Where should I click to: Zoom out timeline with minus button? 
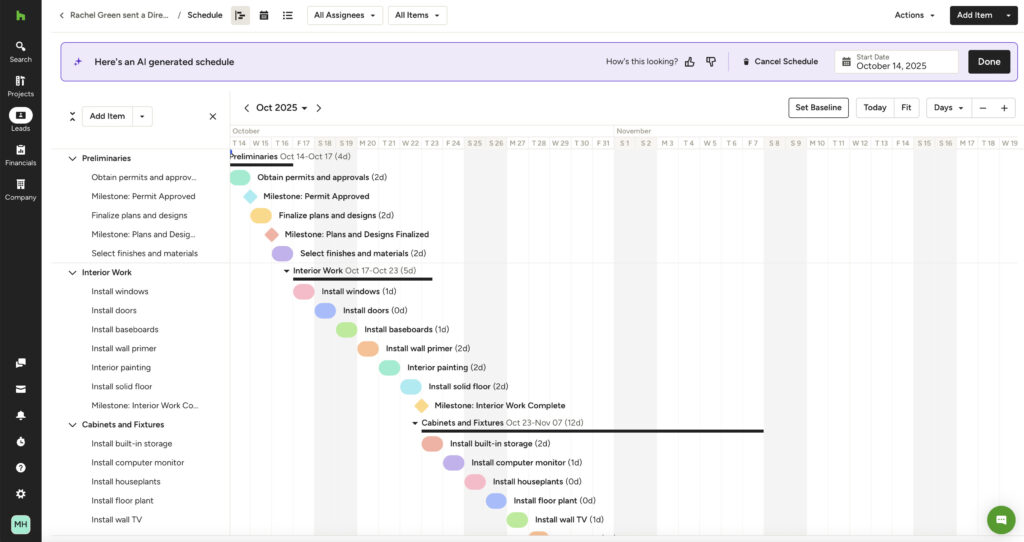point(983,108)
